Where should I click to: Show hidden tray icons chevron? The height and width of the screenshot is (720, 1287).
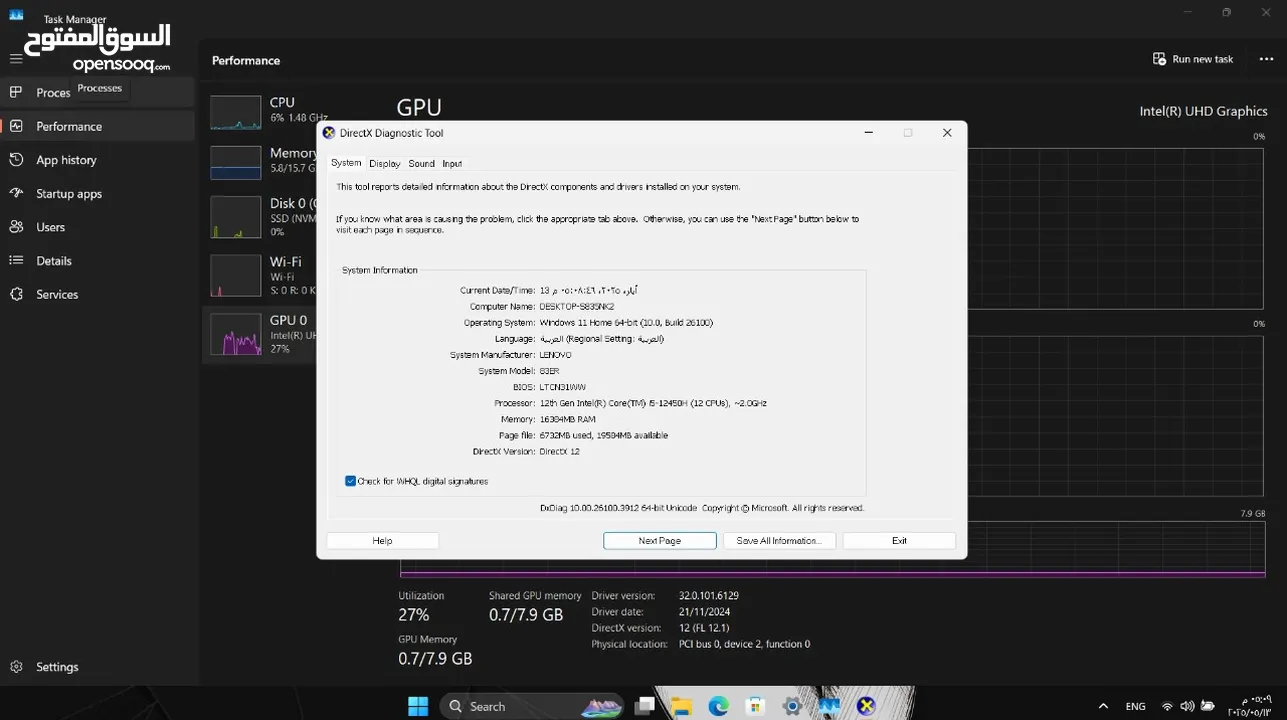(x=1103, y=706)
